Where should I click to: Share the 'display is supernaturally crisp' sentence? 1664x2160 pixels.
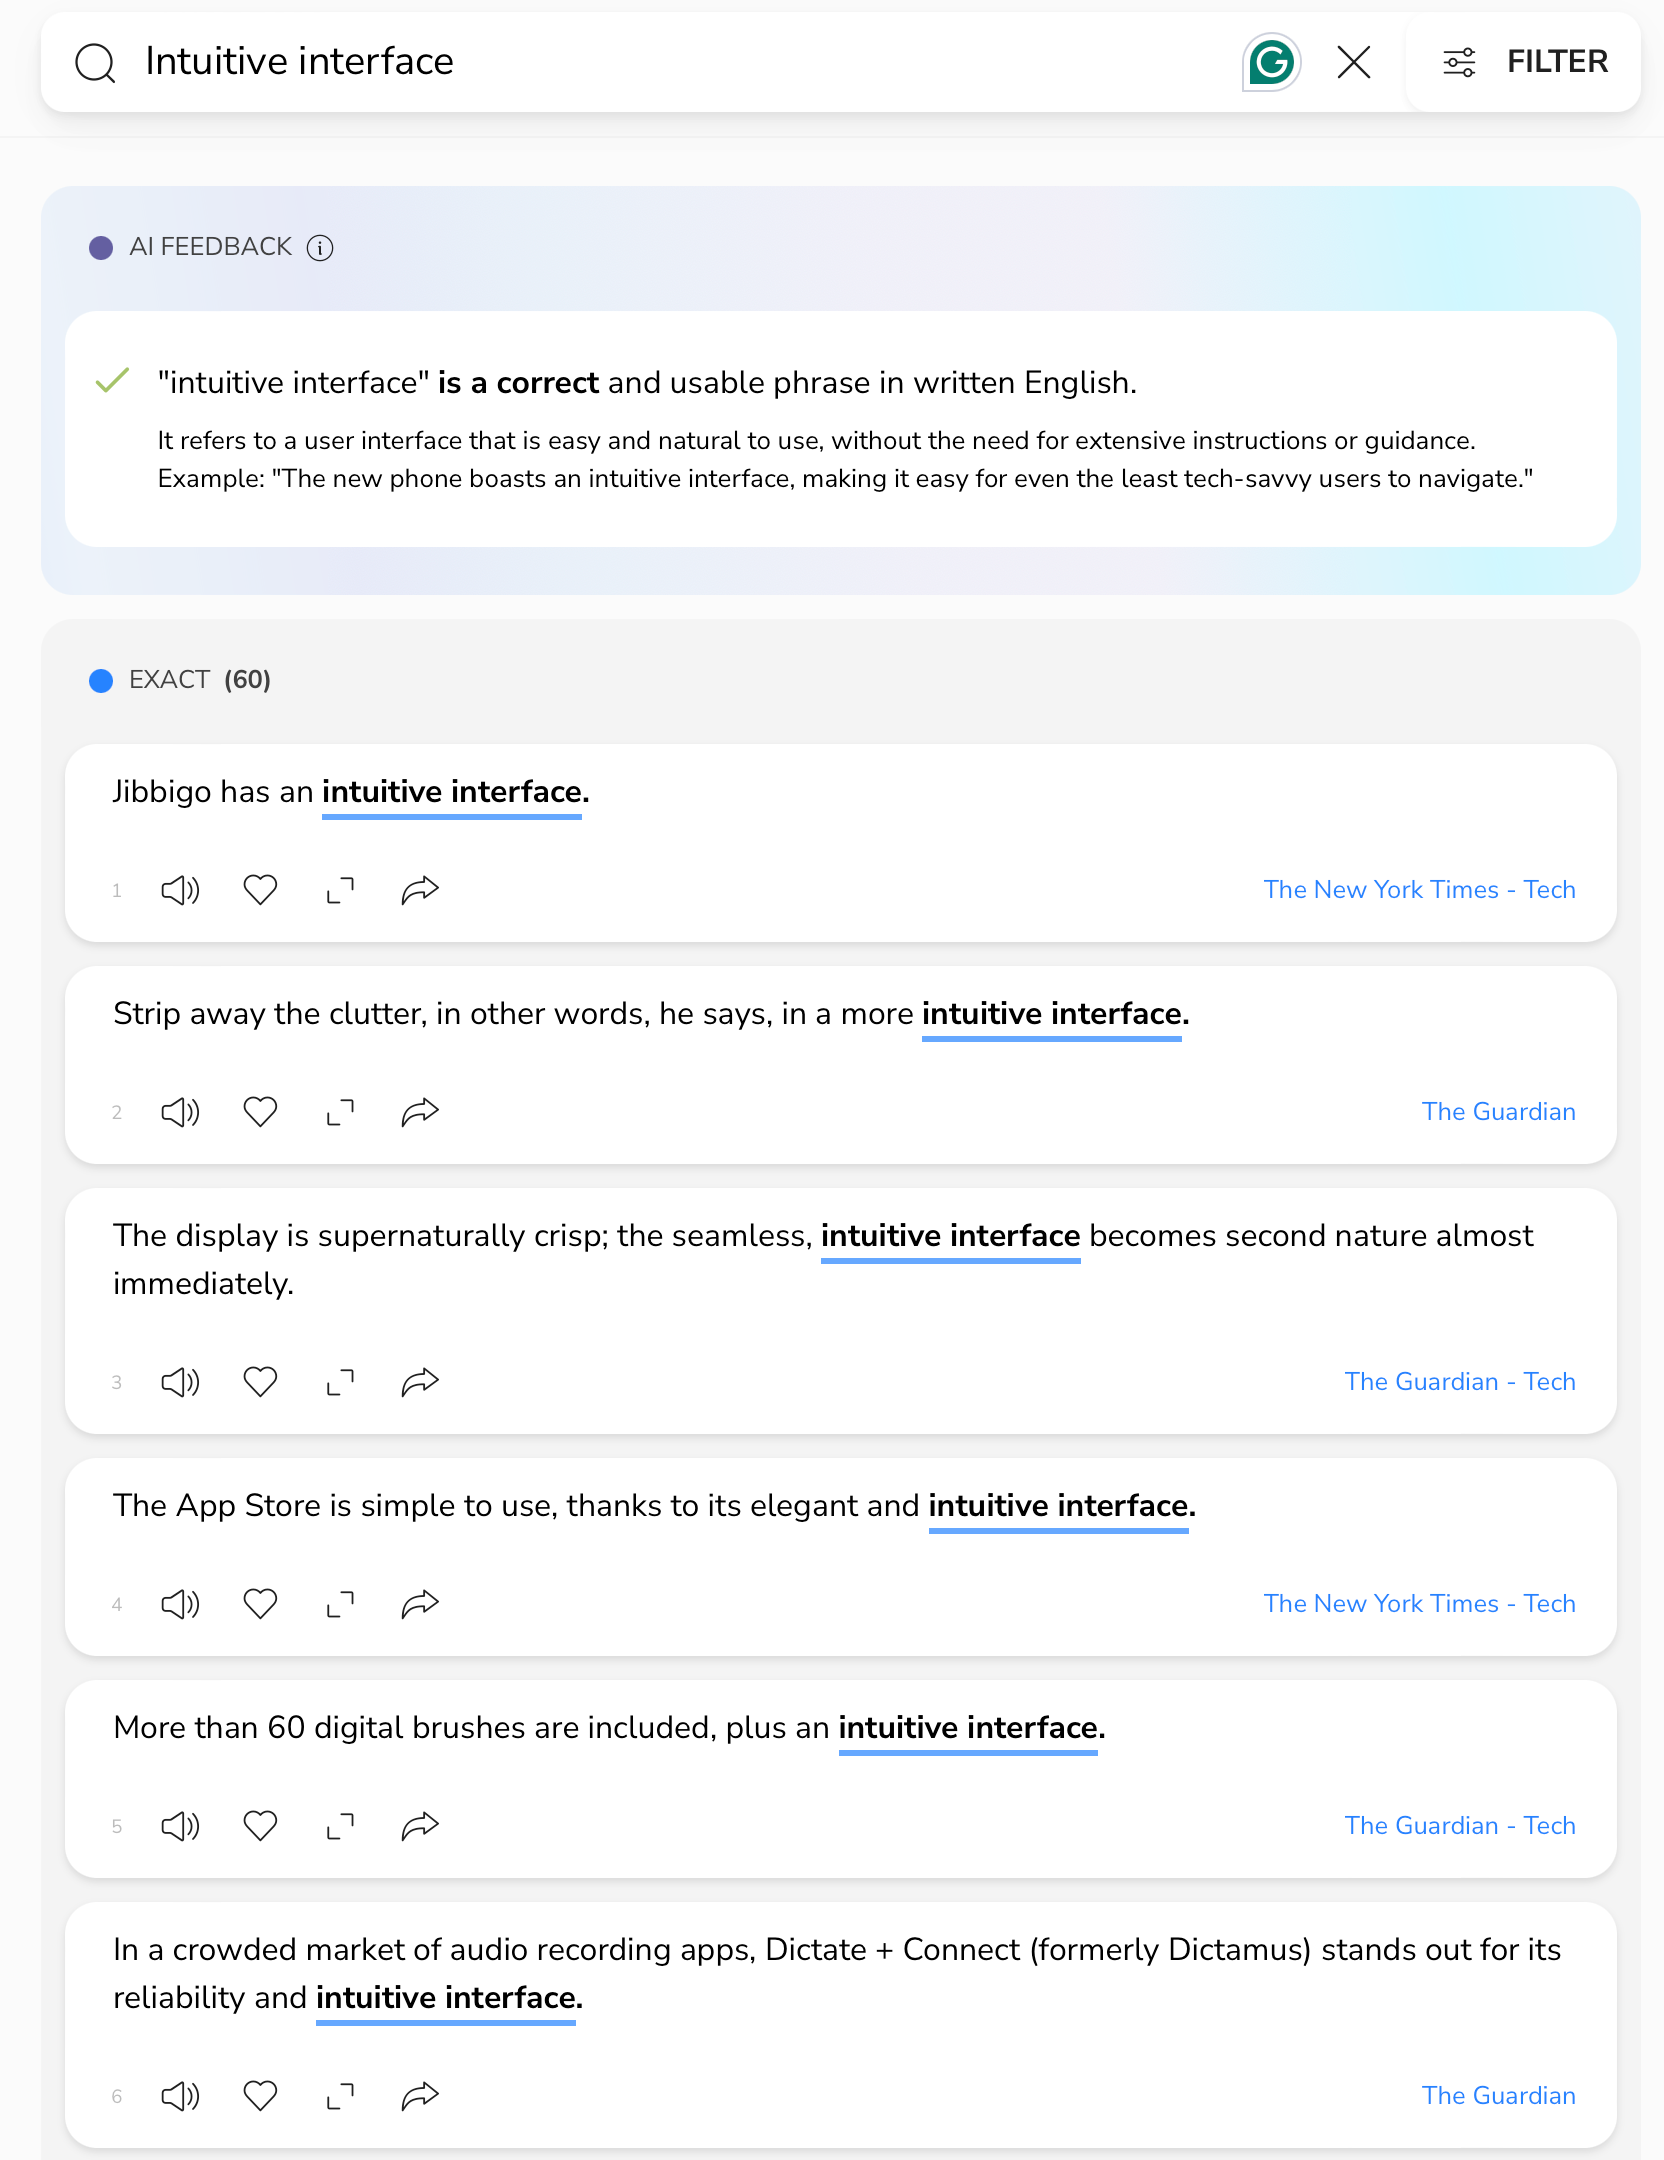(420, 1382)
